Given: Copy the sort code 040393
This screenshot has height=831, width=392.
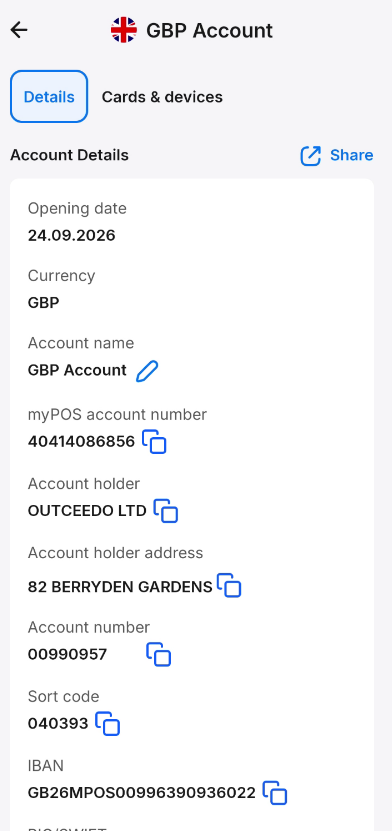Looking at the screenshot, I should (108, 723).
